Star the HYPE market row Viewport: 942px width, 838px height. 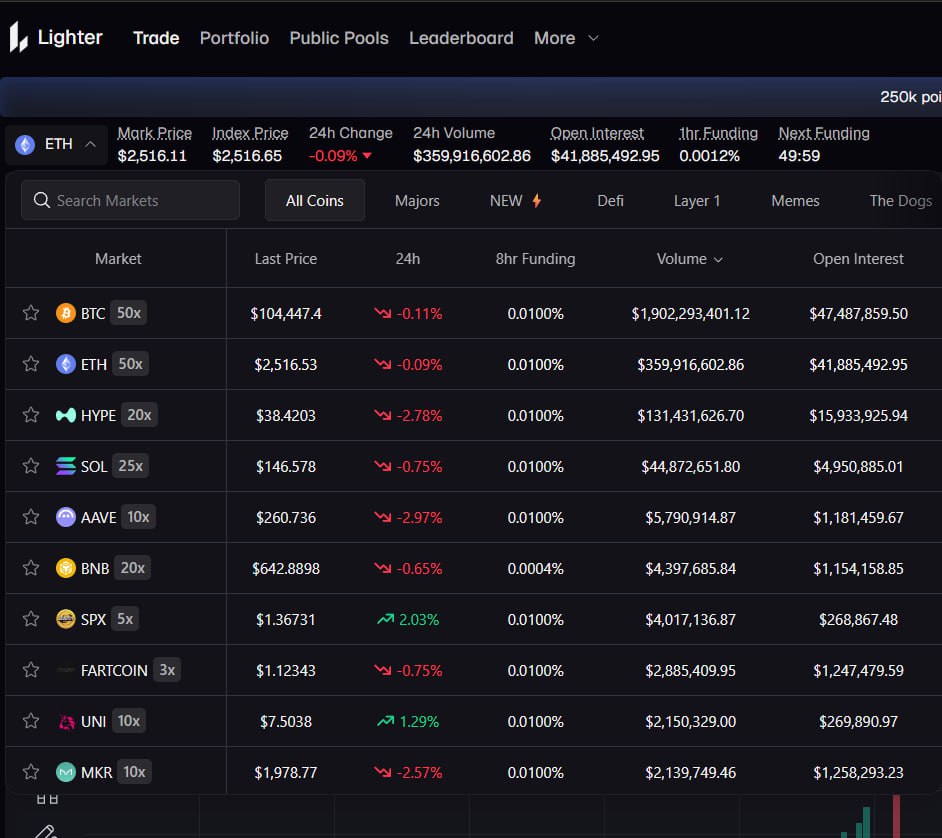pos(31,415)
